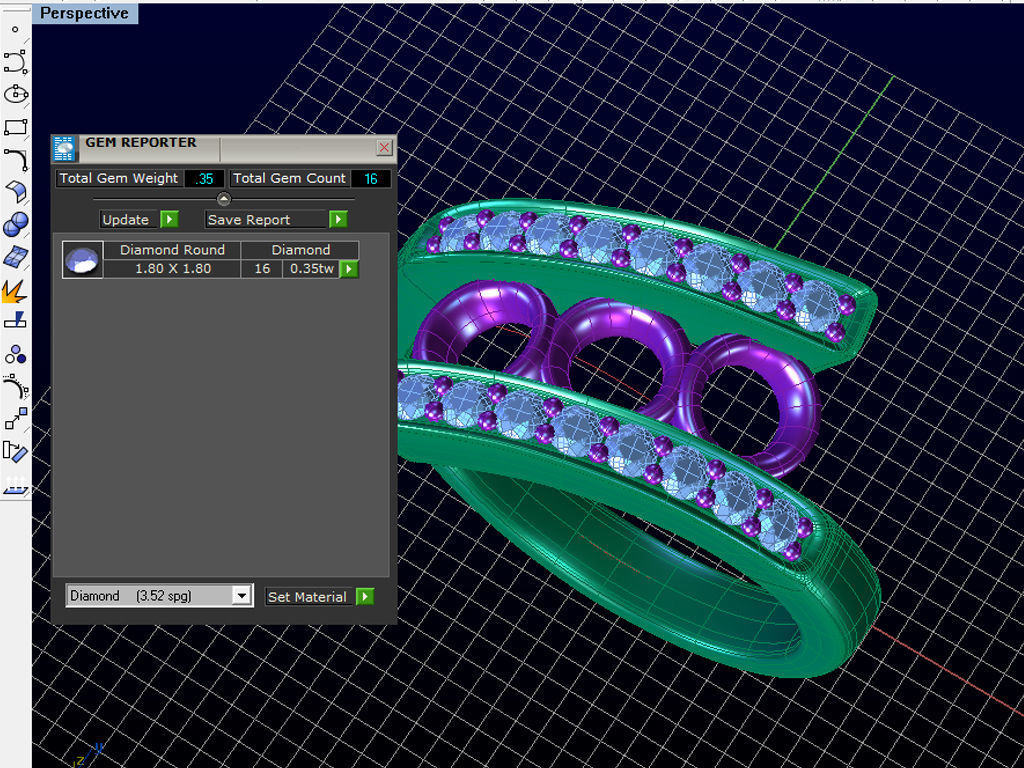1024x768 pixels.
Task: Click the Total Gem Count value 16
Action: point(370,179)
